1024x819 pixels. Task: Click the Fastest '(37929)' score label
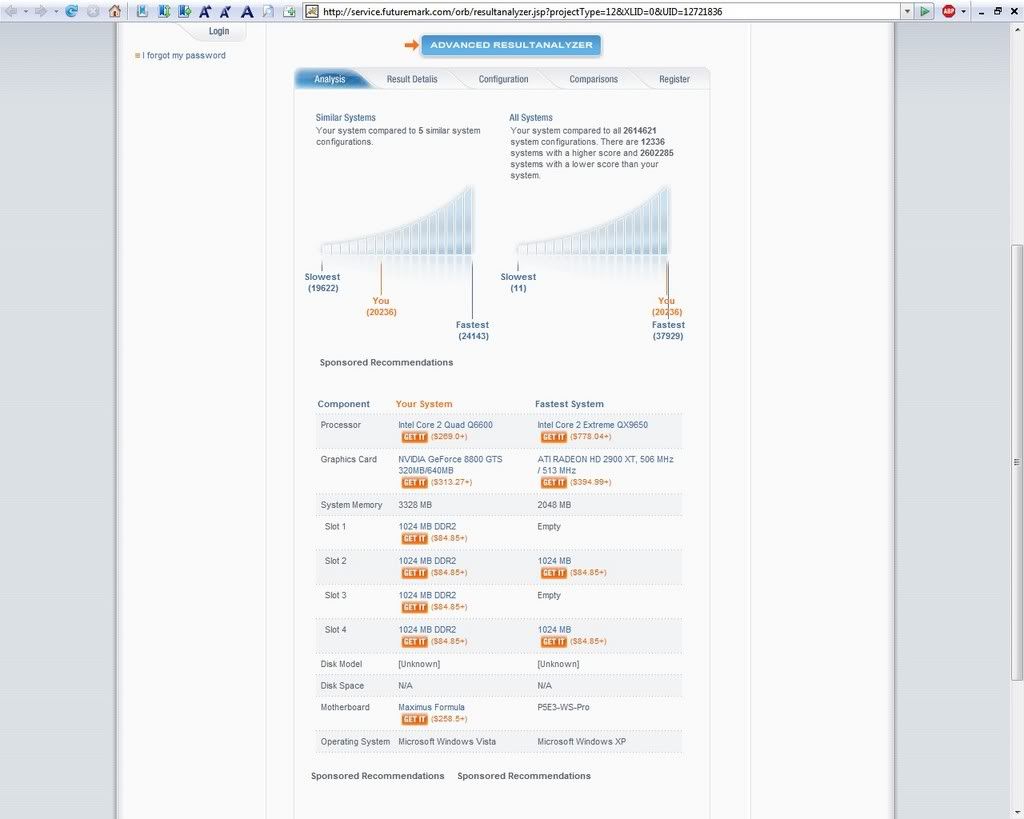pyautogui.click(x=668, y=336)
